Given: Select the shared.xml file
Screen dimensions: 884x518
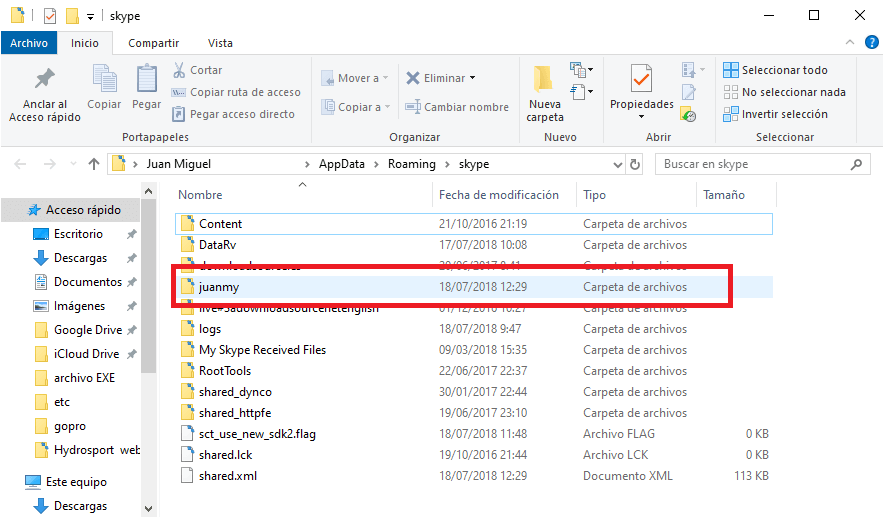Looking at the screenshot, I should [x=474, y=476].
